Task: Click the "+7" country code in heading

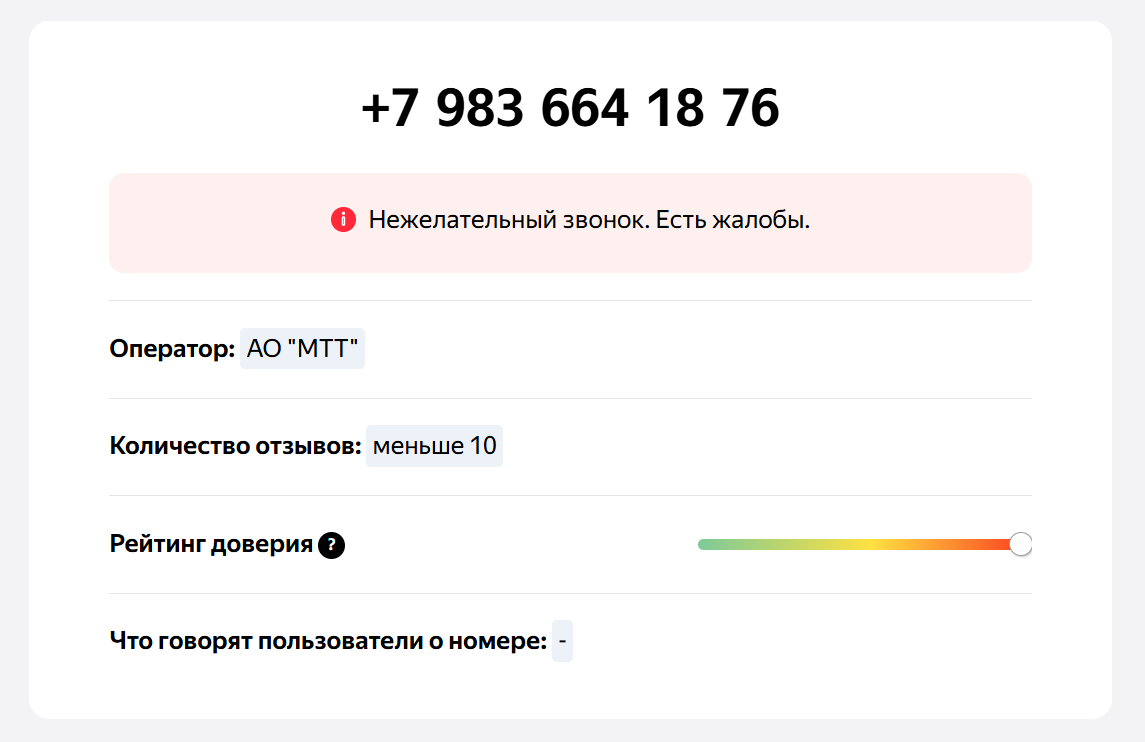Action: coord(390,108)
